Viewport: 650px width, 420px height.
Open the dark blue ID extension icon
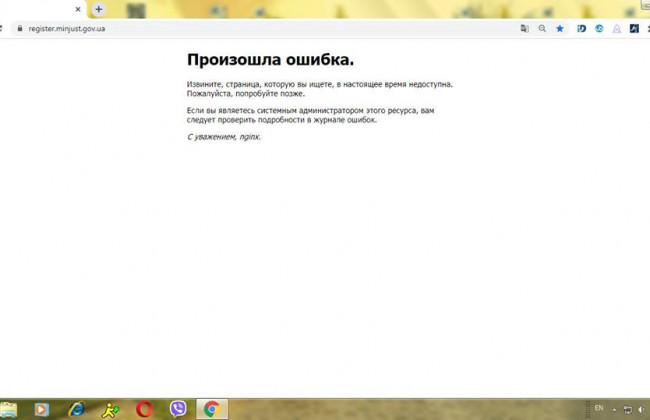click(582, 29)
